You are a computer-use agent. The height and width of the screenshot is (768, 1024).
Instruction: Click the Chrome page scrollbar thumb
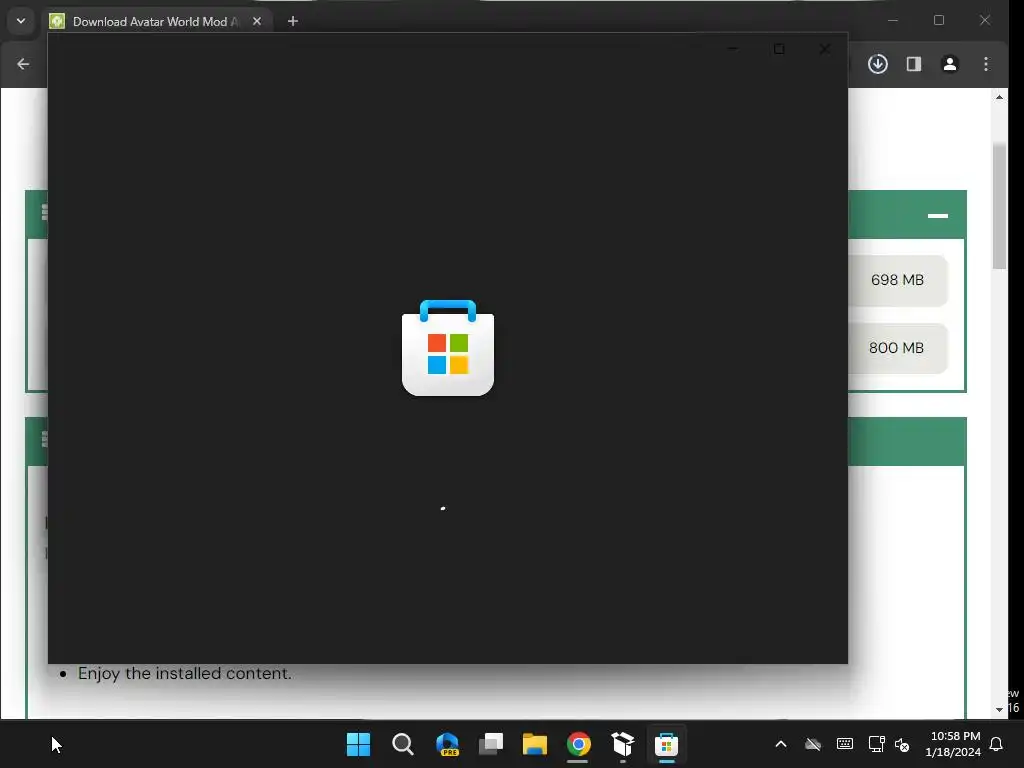999,205
